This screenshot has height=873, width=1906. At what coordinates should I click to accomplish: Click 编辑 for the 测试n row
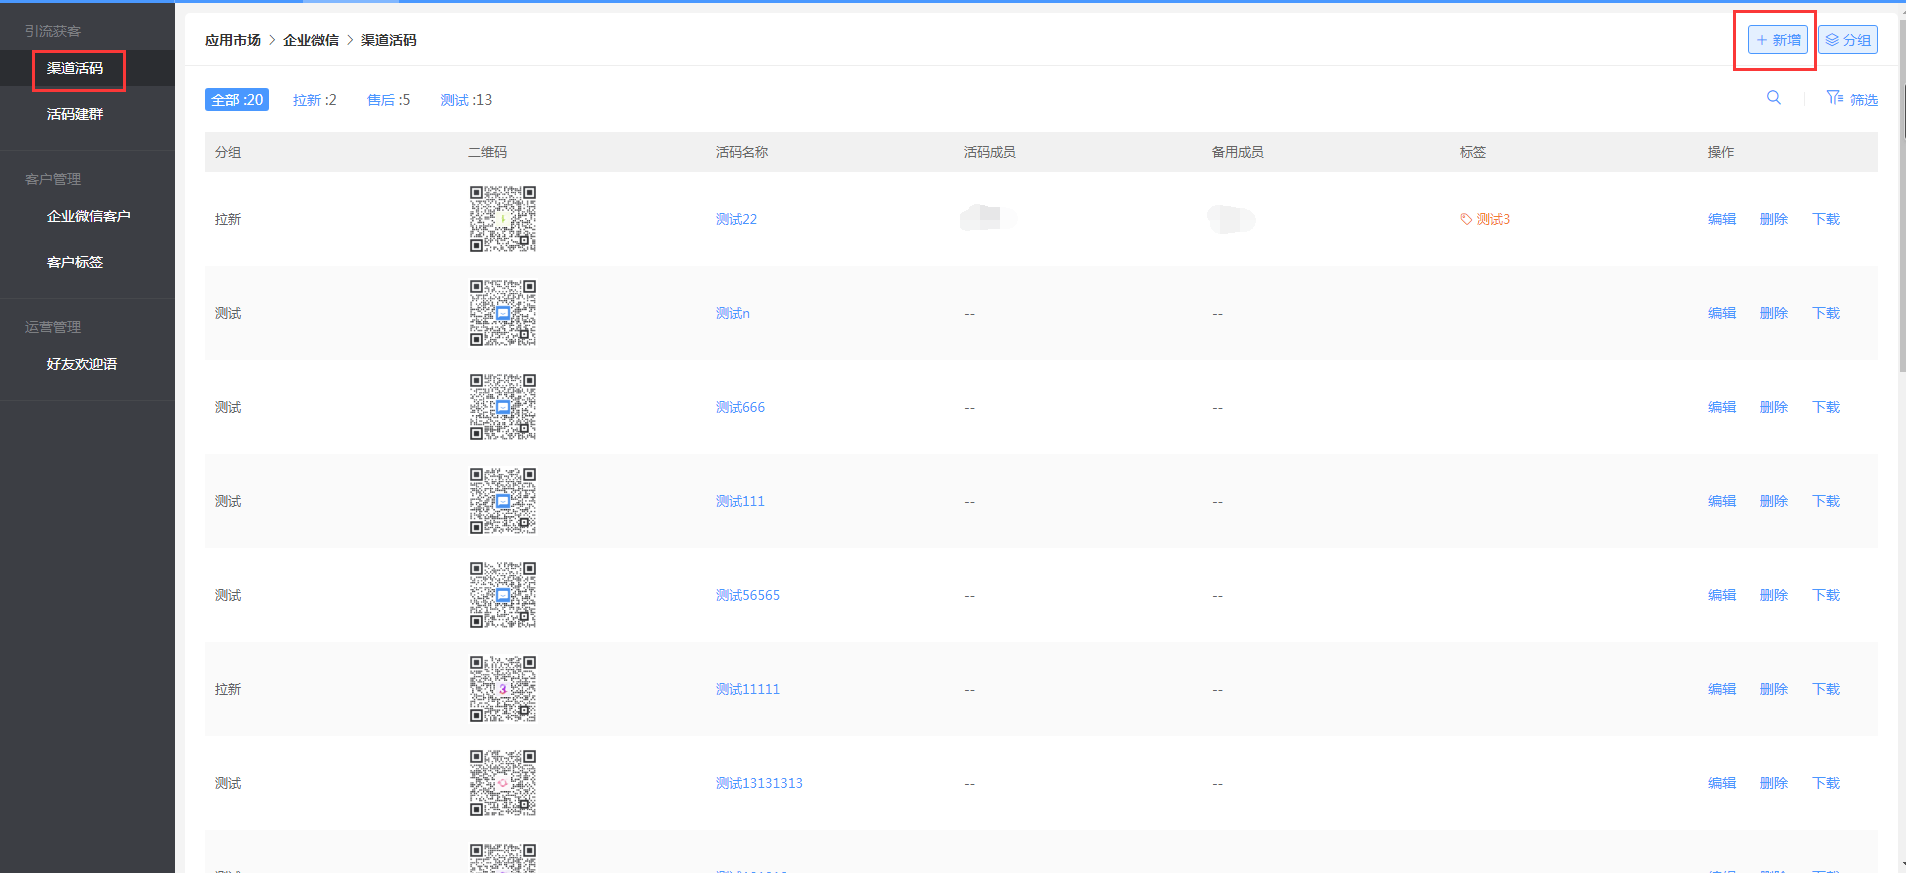1722,313
